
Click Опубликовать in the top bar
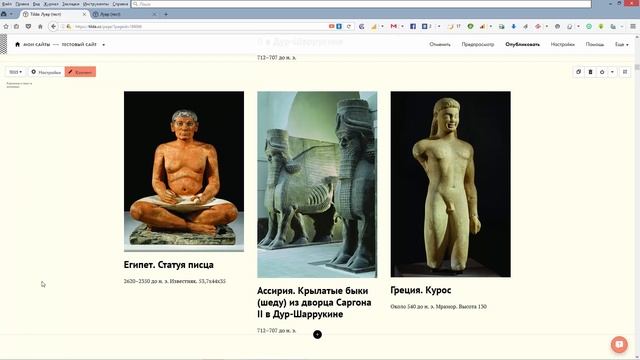tap(522, 44)
